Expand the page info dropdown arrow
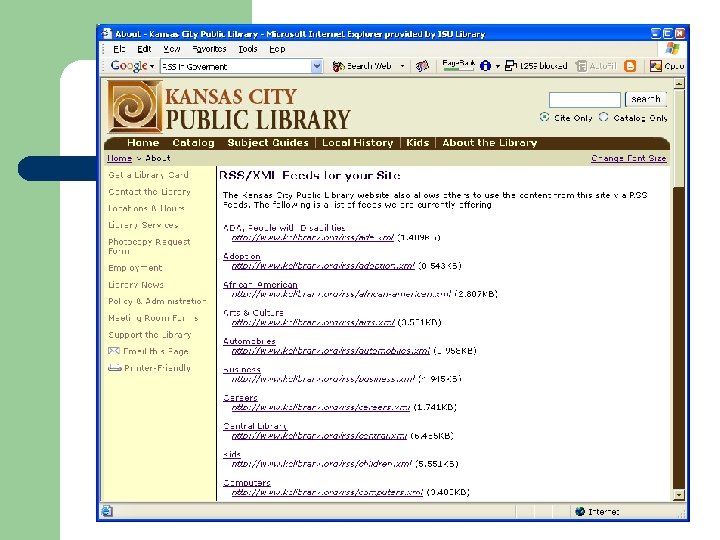 pos(497,67)
